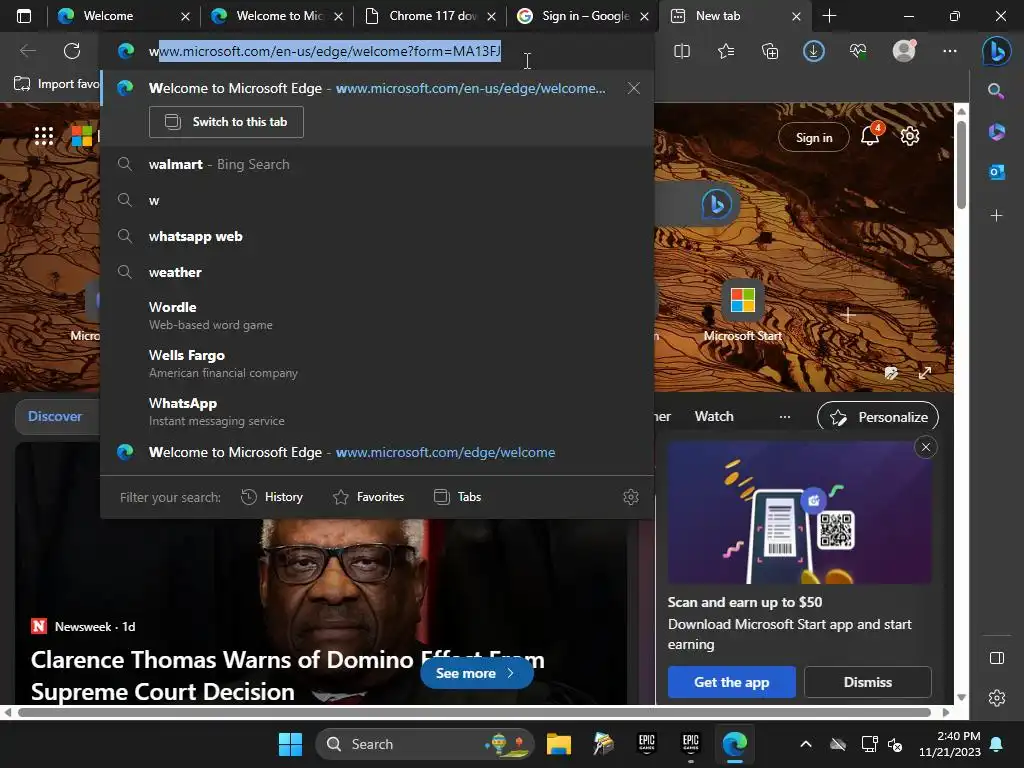The height and width of the screenshot is (768, 1024).
Task: Open Collections toolbar icon
Action: (x=770, y=51)
